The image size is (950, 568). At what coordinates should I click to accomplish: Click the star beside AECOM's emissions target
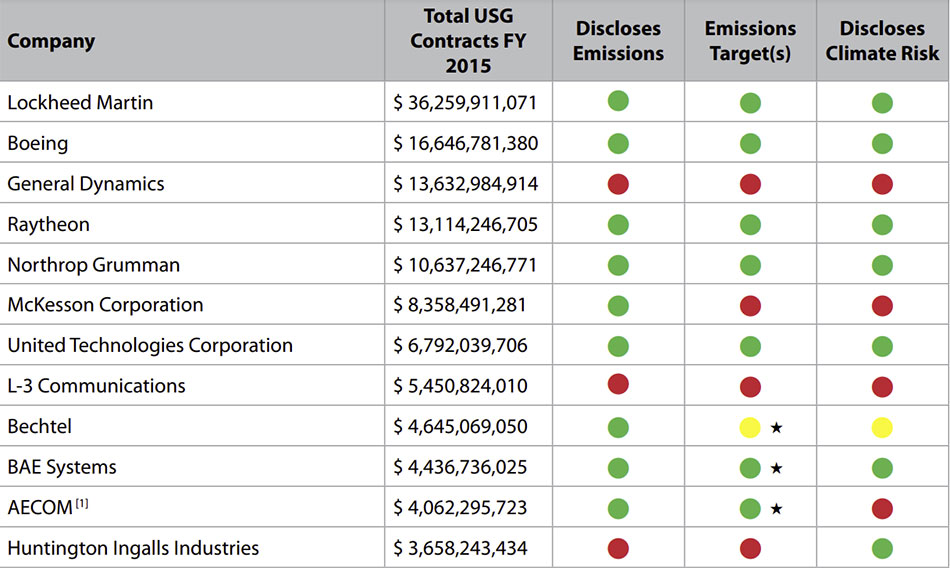tap(777, 509)
